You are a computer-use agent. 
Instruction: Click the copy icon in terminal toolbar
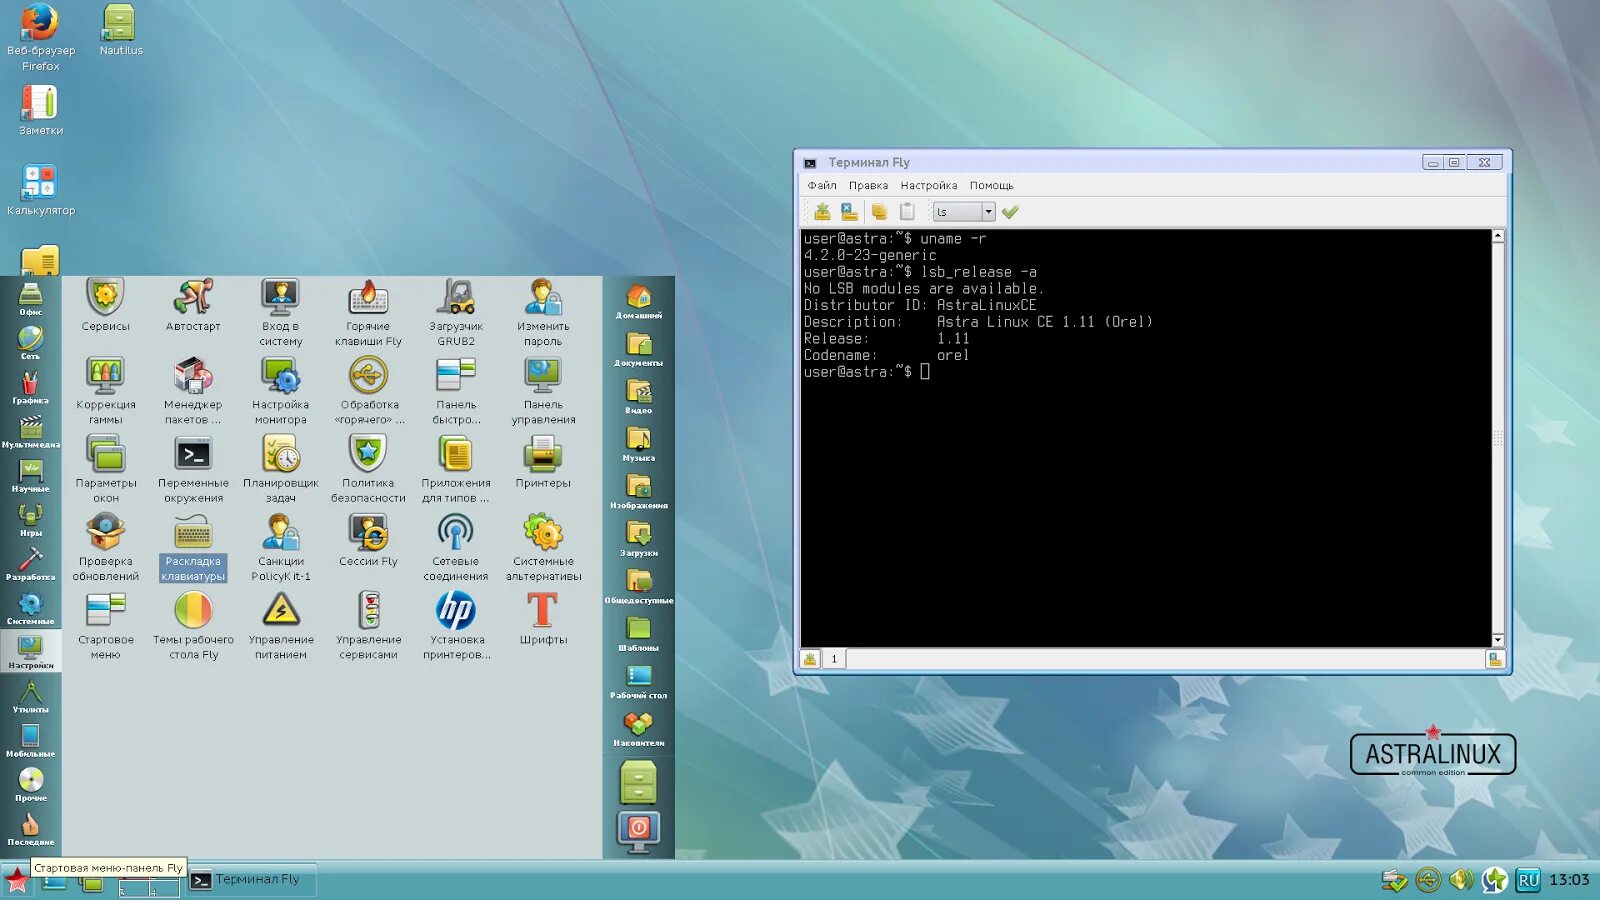pos(879,212)
